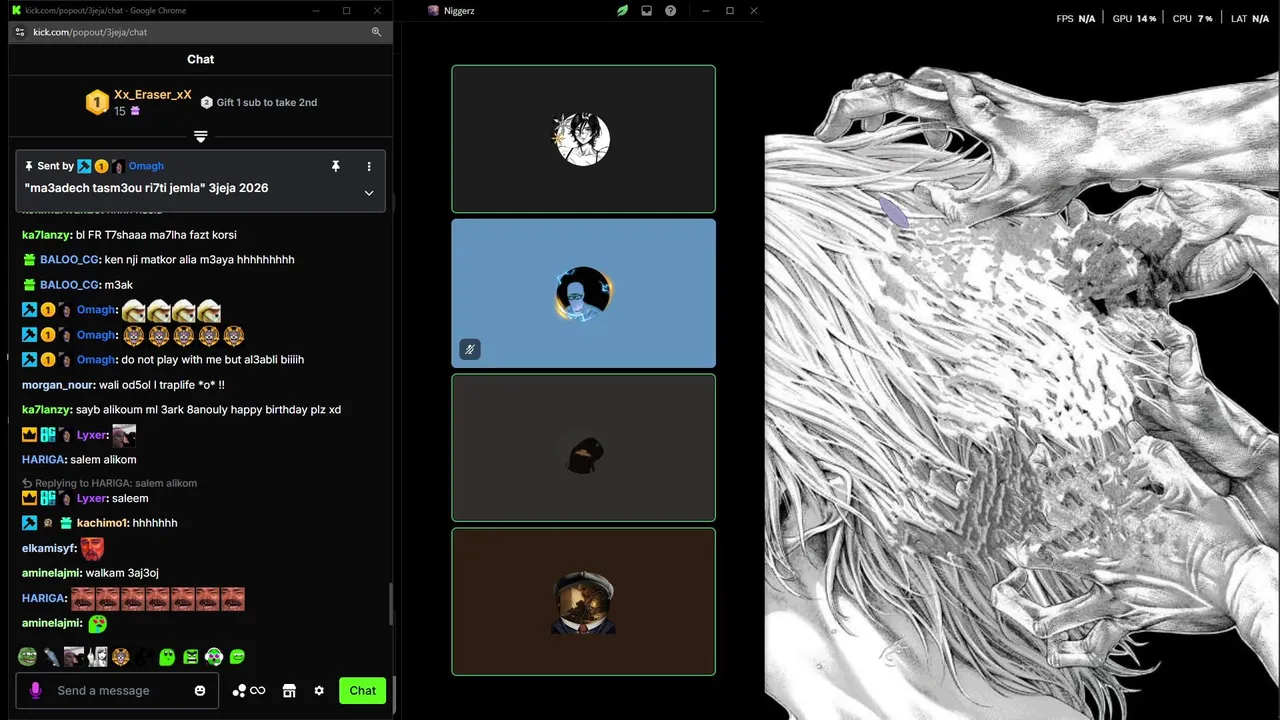Viewport: 1280px width, 720px height.
Task: Select the brown participant tile with helmet avatar
Action: click(x=584, y=601)
